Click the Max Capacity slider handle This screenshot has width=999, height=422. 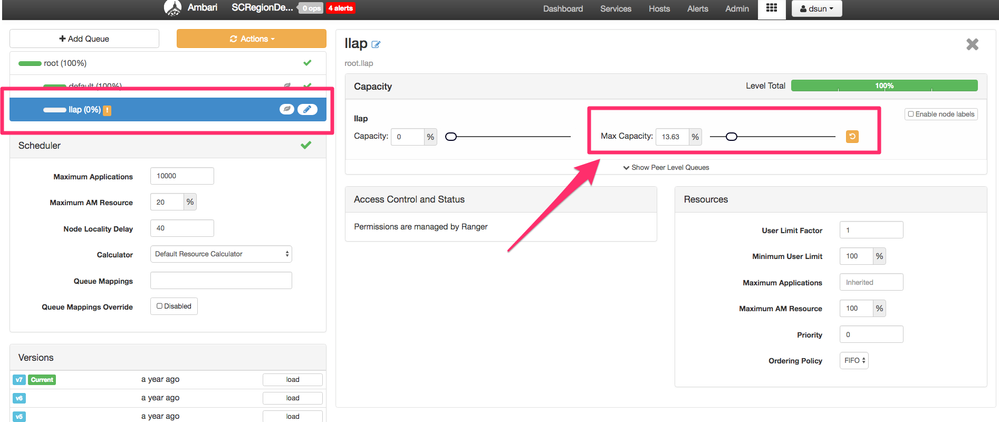coord(731,136)
